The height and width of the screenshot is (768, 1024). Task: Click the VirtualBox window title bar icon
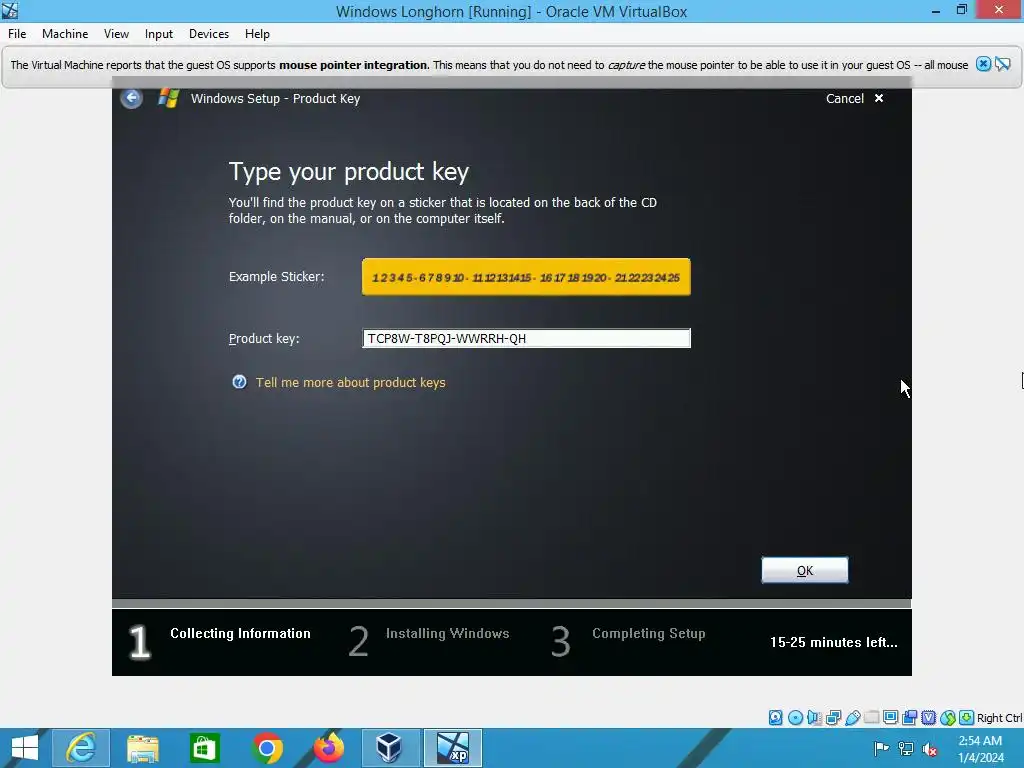coord(10,10)
